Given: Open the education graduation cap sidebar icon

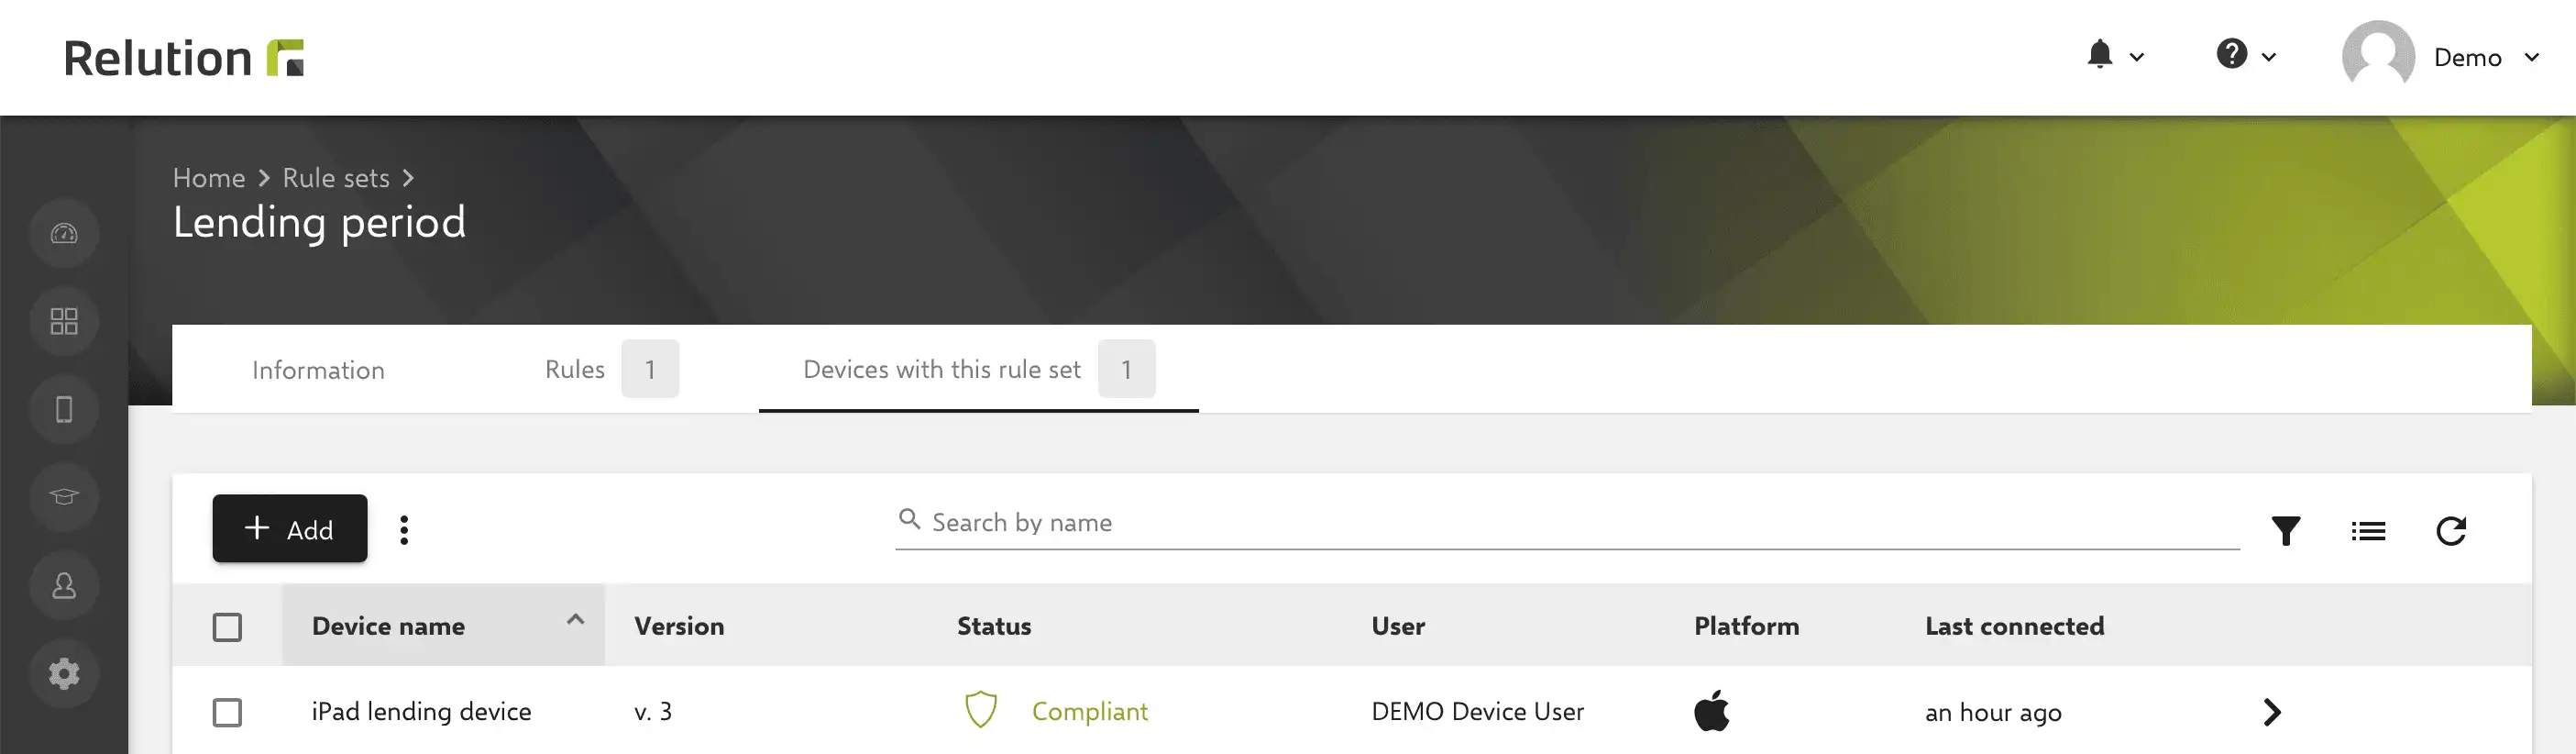Looking at the screenshot, I should 64,497.
